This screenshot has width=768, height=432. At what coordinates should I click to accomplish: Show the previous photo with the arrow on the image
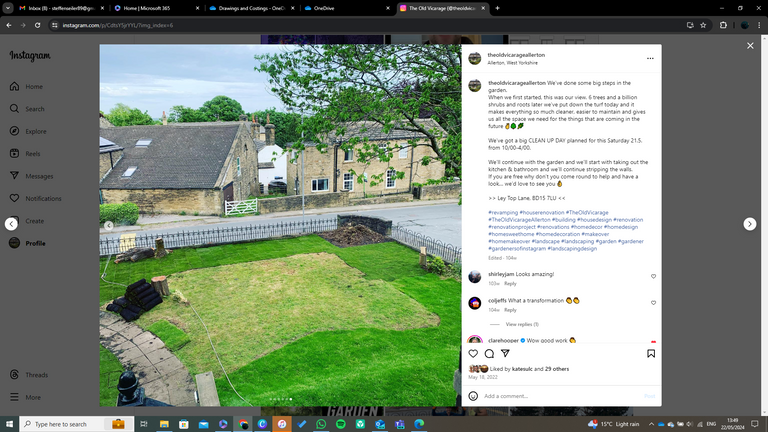(109, 225)
